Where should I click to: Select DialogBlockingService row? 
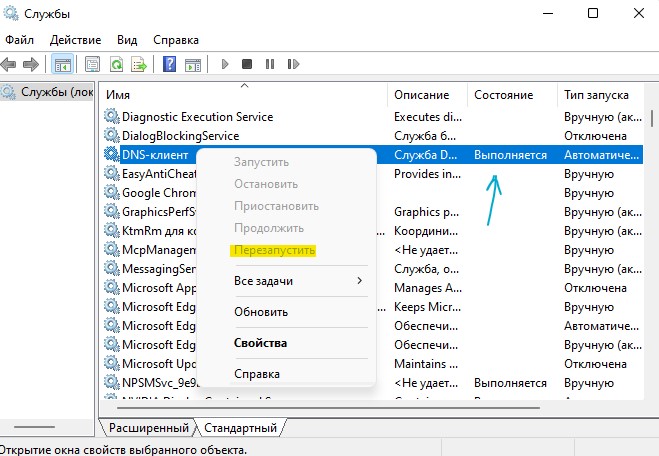[373, 136]
